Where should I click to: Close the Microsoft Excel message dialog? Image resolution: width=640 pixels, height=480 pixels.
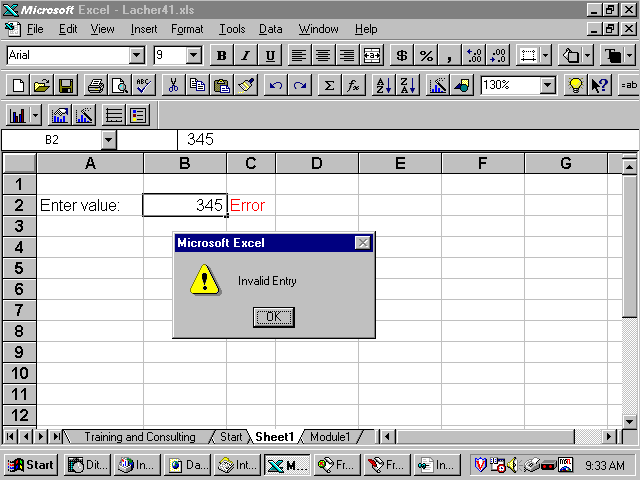(363, 243)
